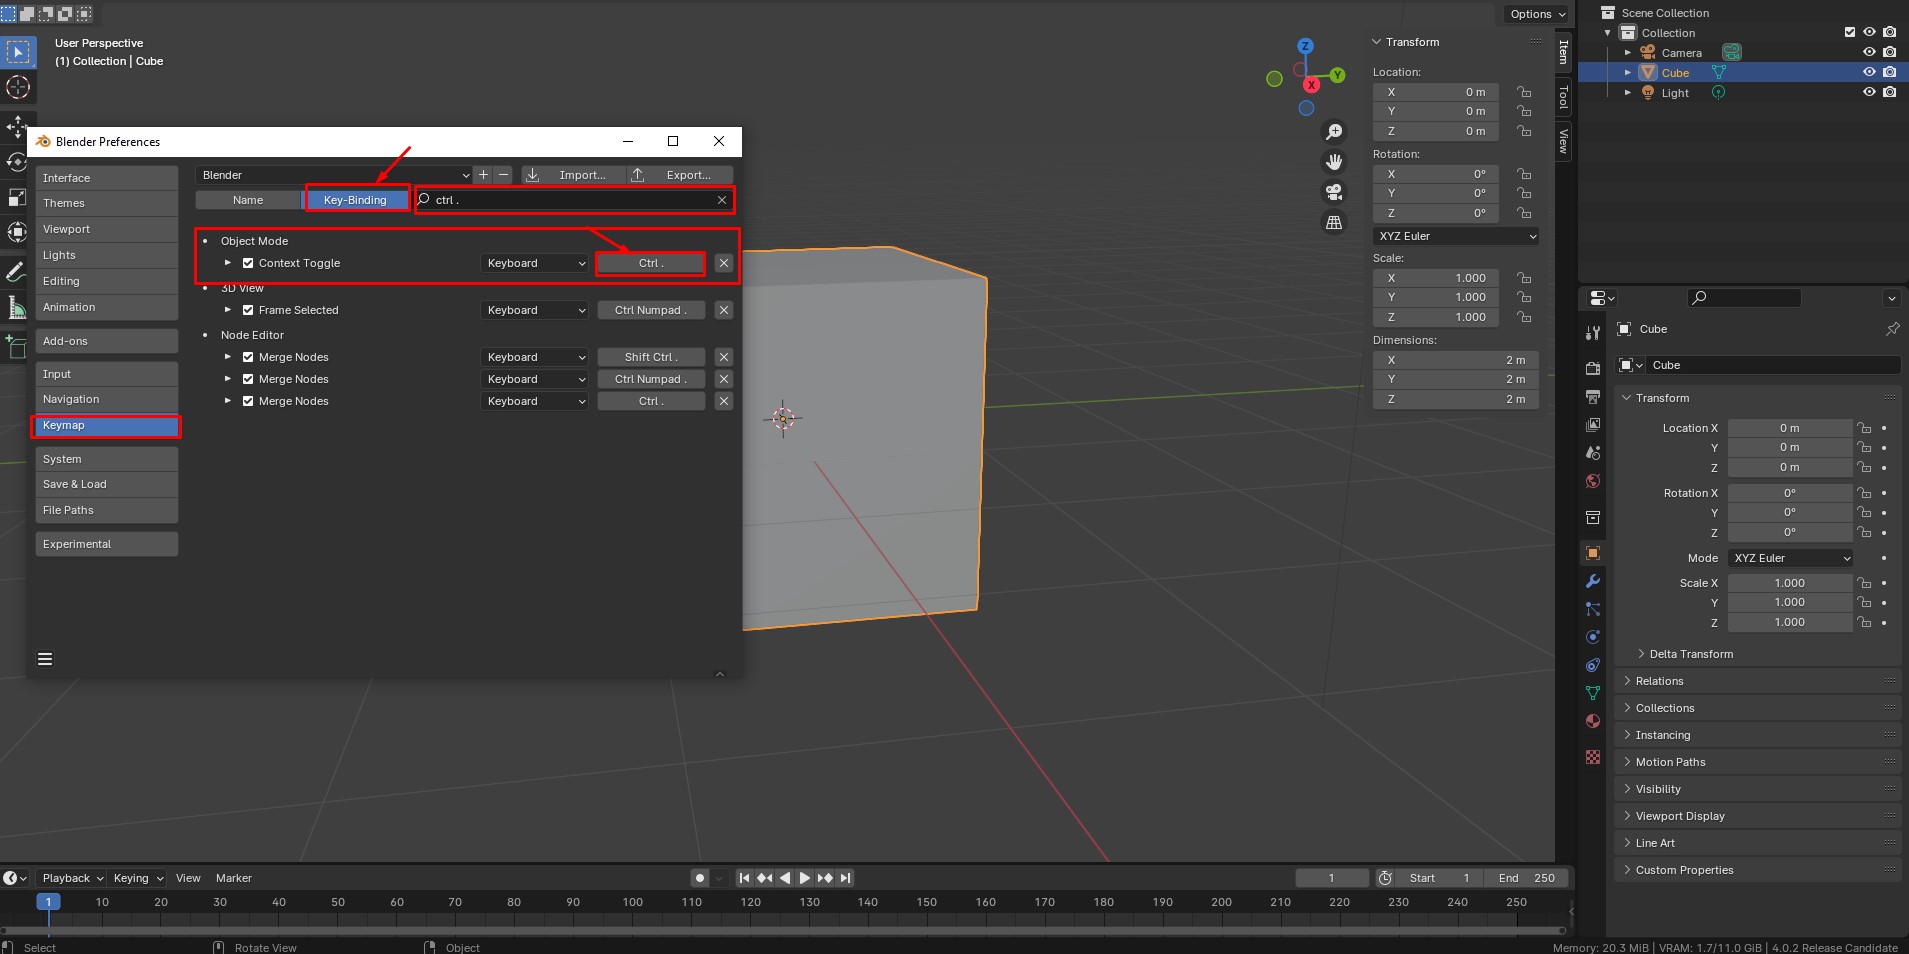The image size is (1909, 954).
Task: Add keymap preset with plus button
Action: 483,175
